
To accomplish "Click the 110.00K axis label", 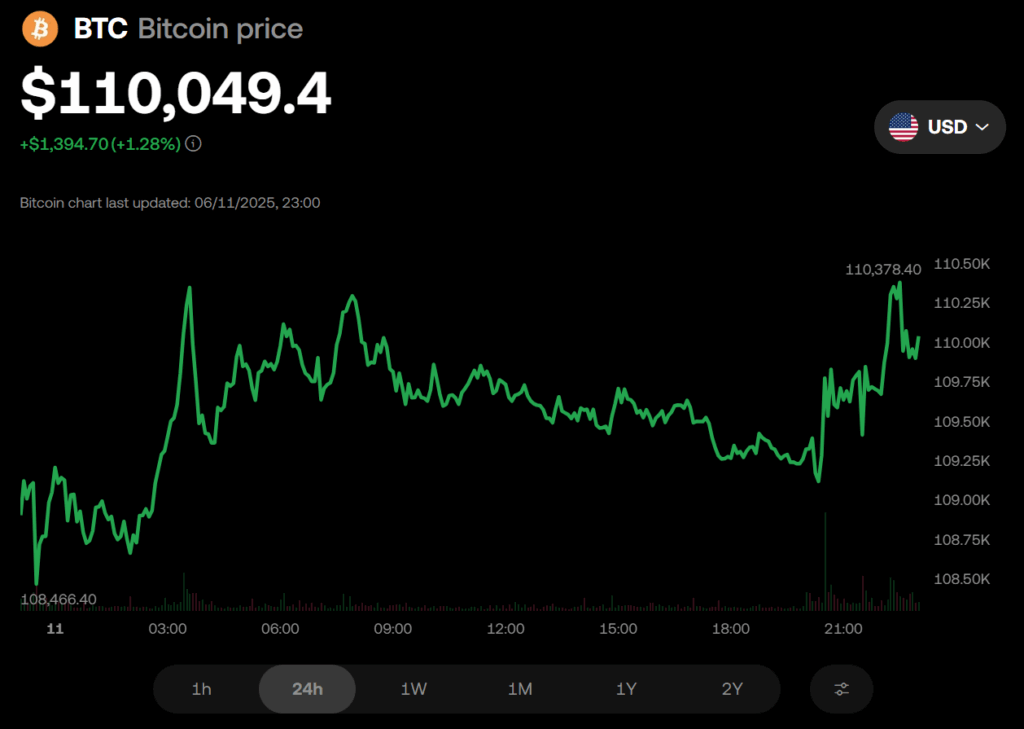I will (962, 343).
